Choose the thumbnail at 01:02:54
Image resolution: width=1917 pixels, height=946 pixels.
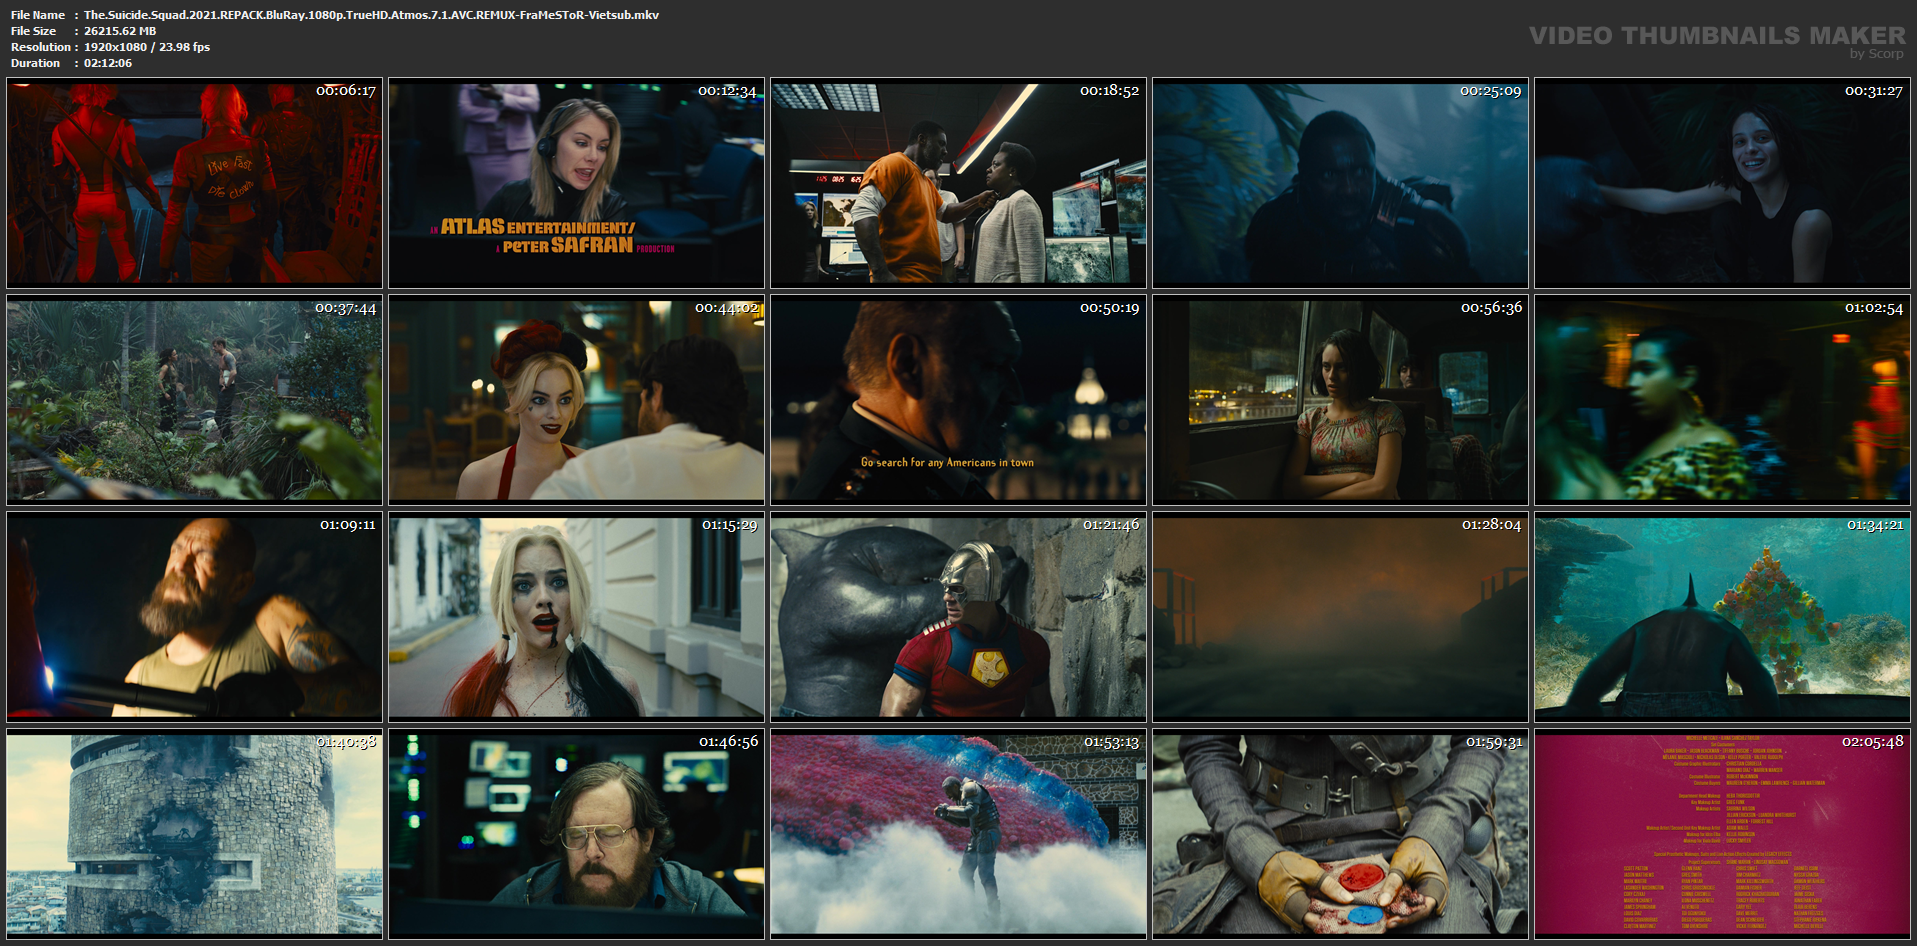coord(1722,400)
